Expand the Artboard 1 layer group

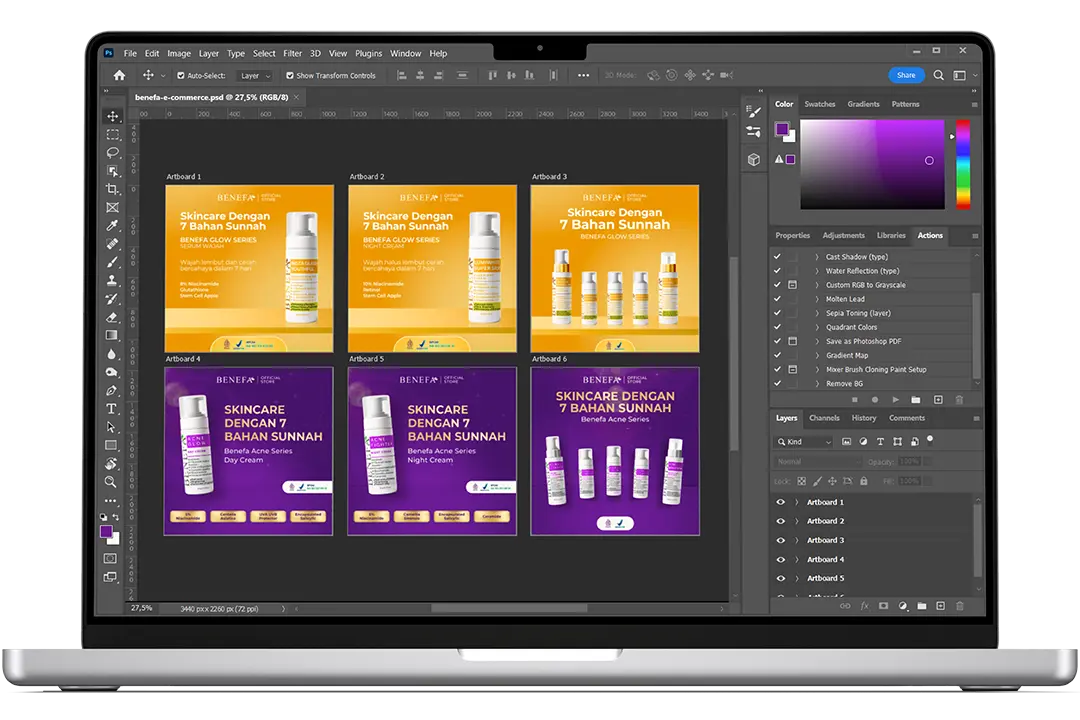click(797, 502)
